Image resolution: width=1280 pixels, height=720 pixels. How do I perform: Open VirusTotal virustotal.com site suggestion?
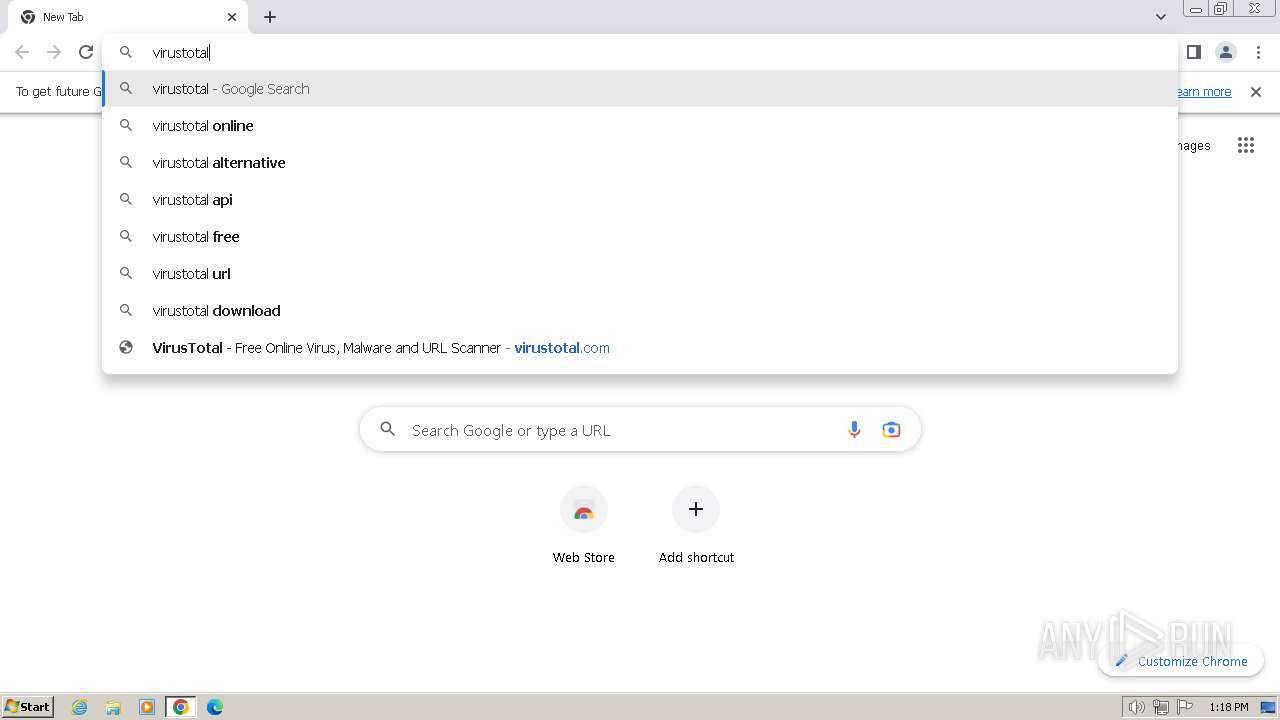640,348
